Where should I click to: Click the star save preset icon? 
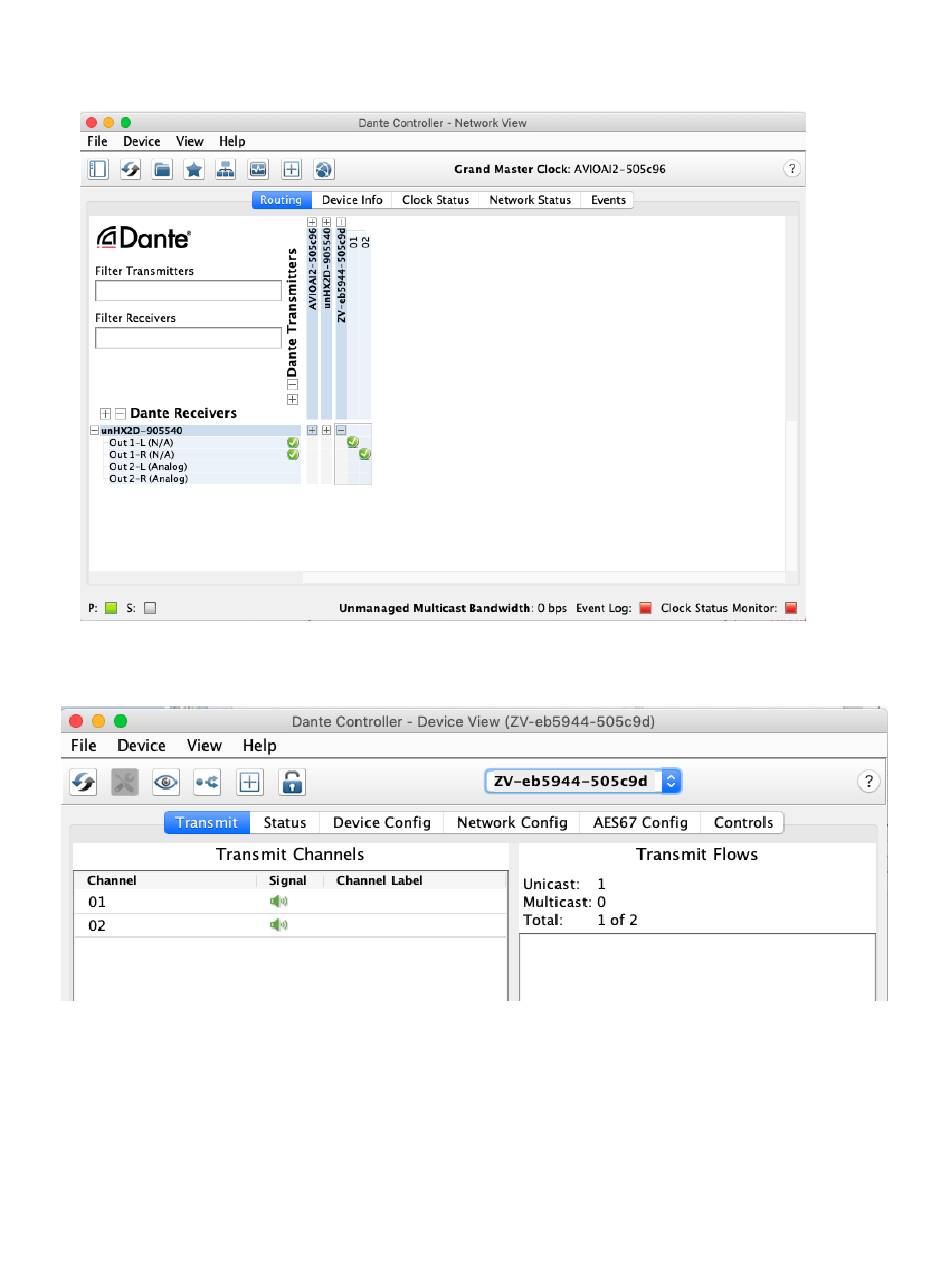pyautogui.click(x=194, y=170)
